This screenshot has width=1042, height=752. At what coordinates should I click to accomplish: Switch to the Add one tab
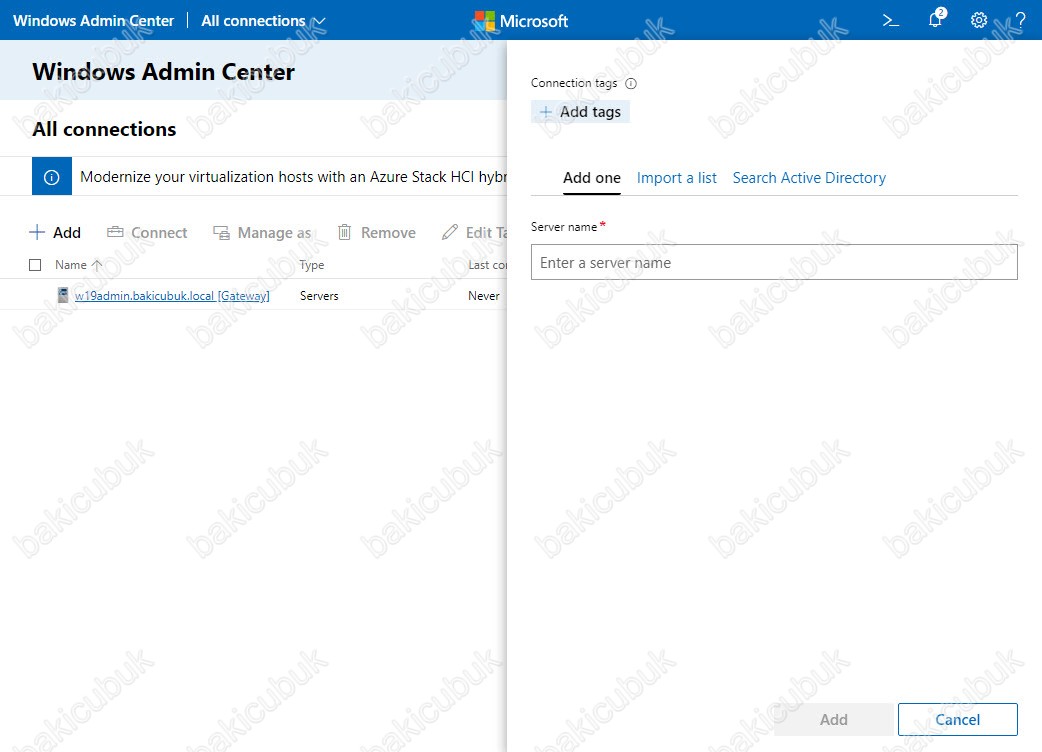coord(591,178)
